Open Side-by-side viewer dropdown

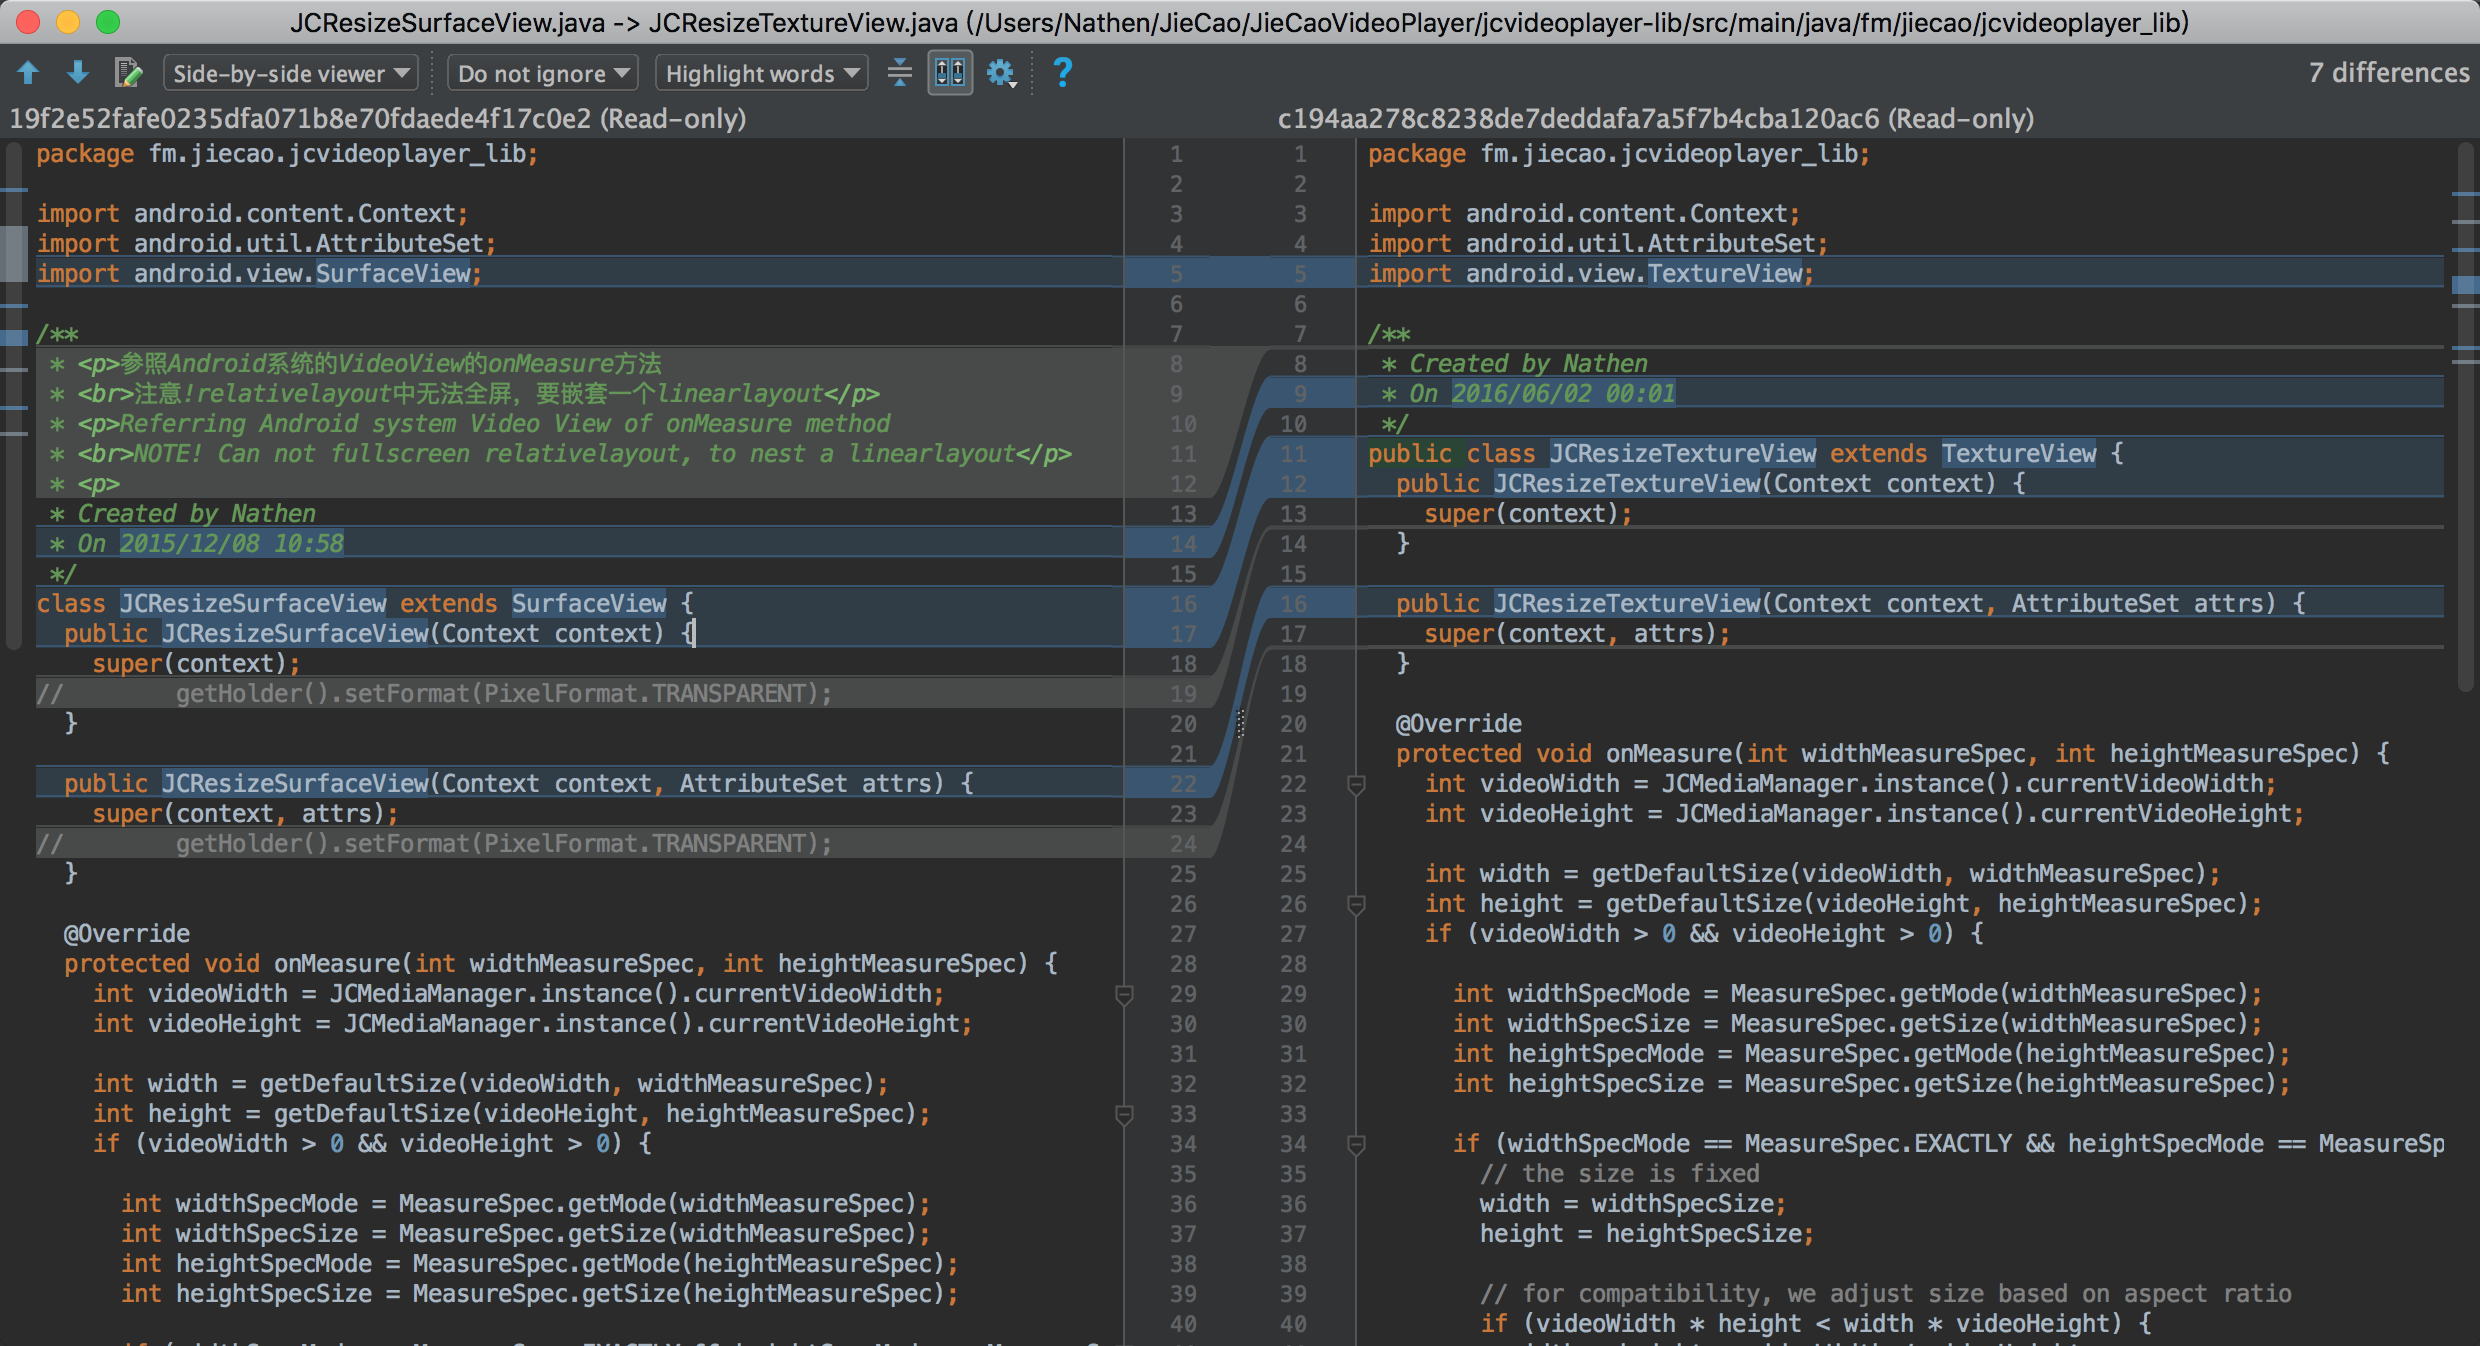coord(290,73)
